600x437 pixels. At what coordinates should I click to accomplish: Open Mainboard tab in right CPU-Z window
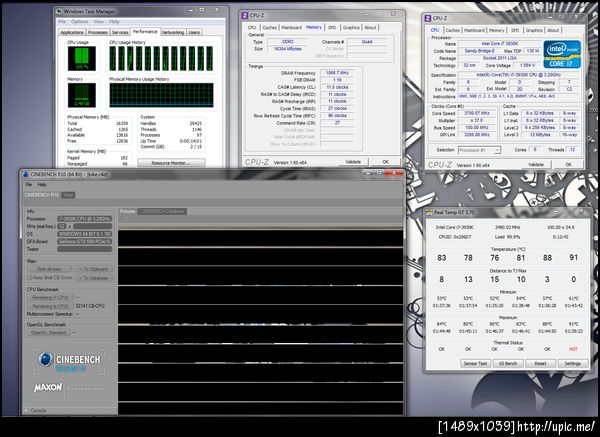pyautogui.click(x=474, y=30)
